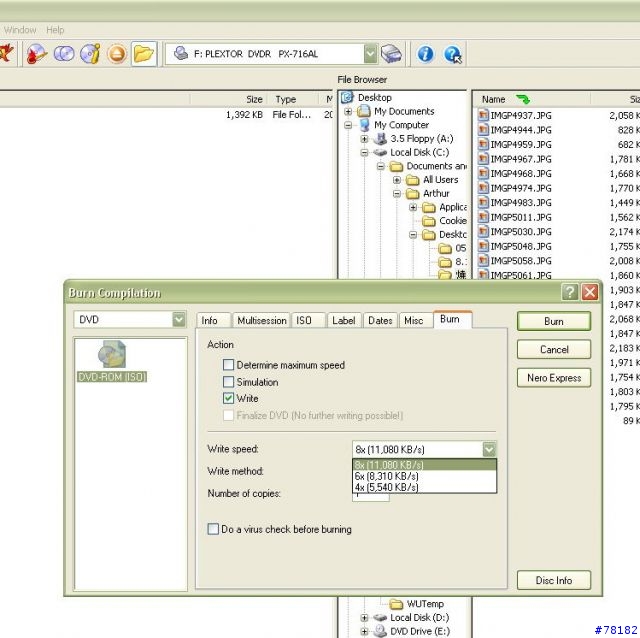This screenshot has width=640, height=638.
Task: Select file IMGP5011.JPG
Action: pyautogui.click(x=520, y=217)
